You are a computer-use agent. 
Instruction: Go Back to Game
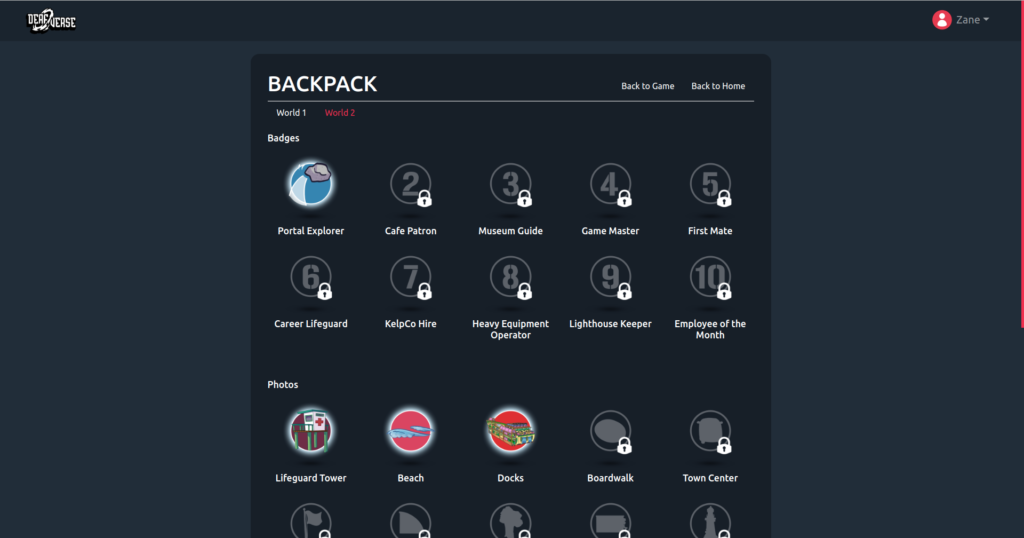(647, 86)
